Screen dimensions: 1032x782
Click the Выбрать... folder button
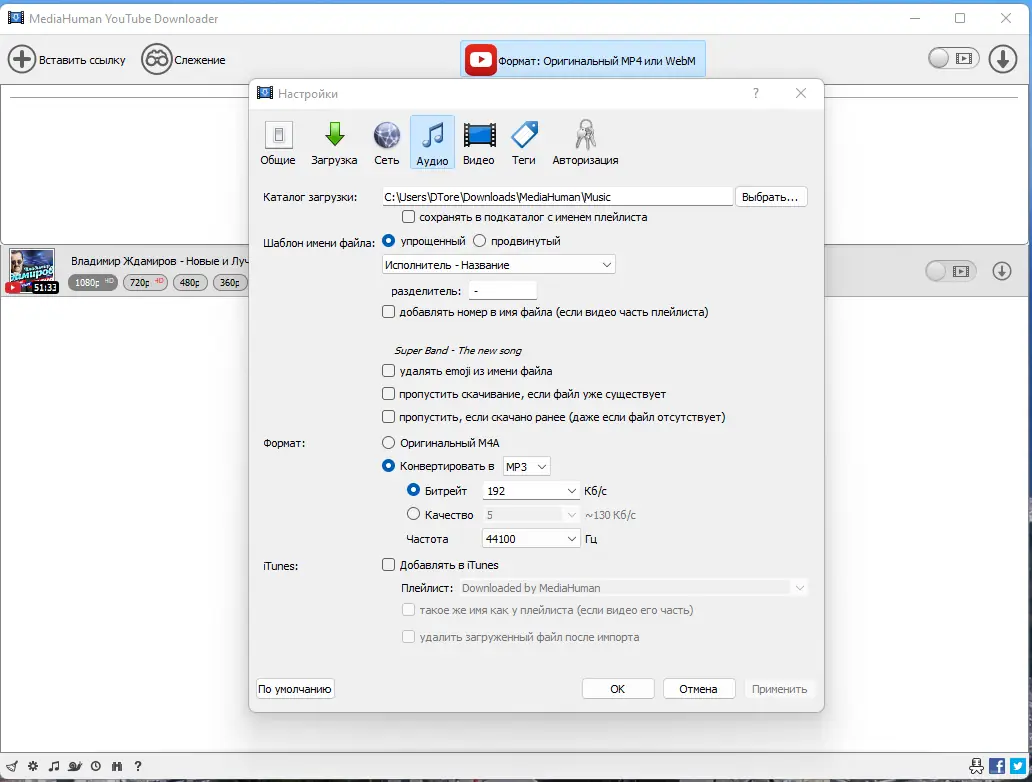(x=771, y=197)
